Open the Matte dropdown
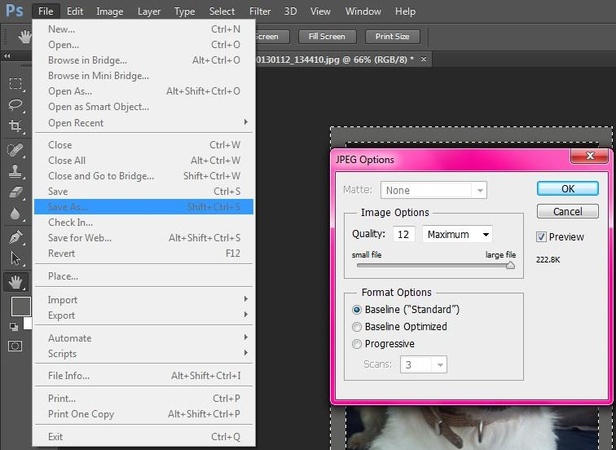Image resolution: width=616 pixels, height=450 pixels. click(x=433, y=190)
